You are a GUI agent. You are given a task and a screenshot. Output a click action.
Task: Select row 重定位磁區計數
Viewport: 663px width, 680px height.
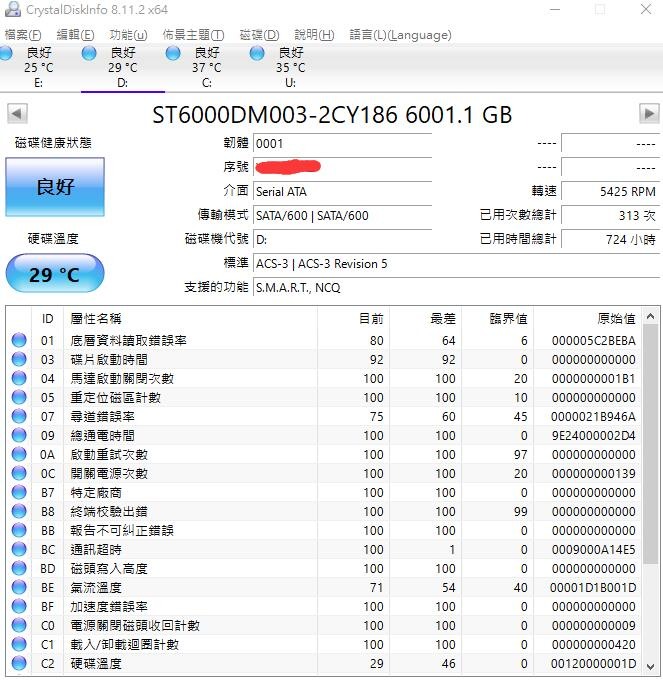pos(324,397)
